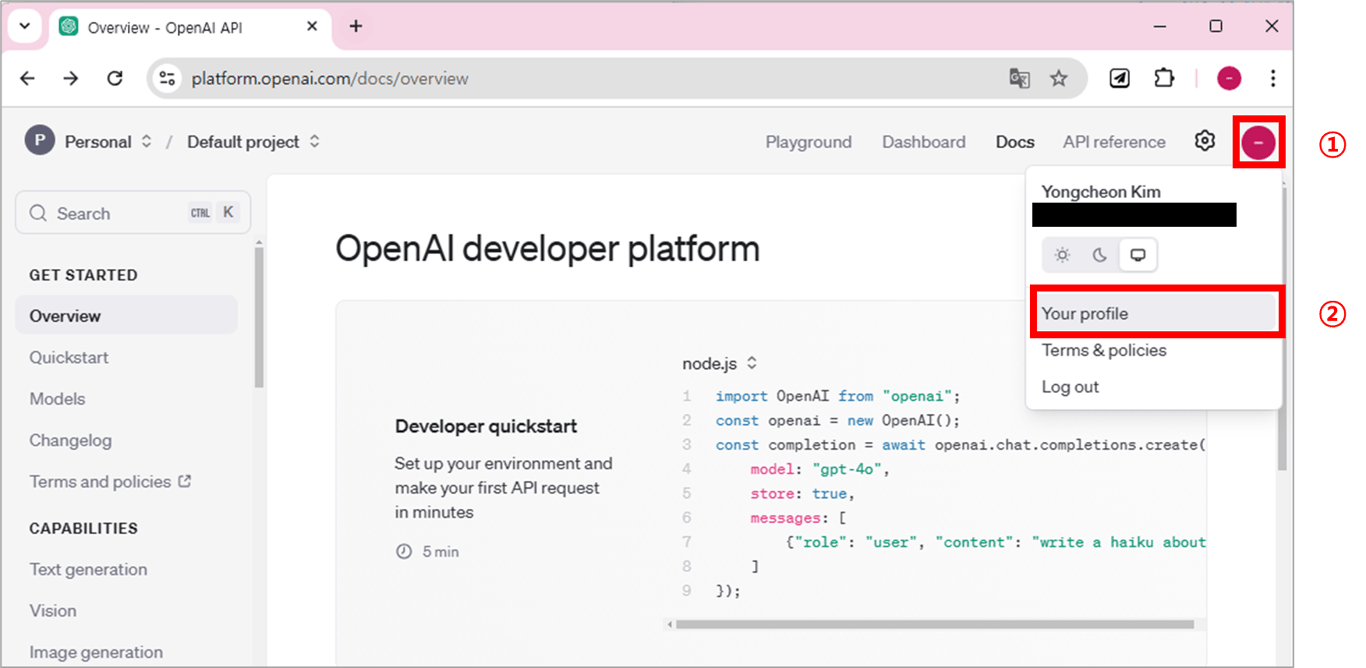Select system theme monitor icon
The height and width of the screenshot is (668, 1366).
1137,255
